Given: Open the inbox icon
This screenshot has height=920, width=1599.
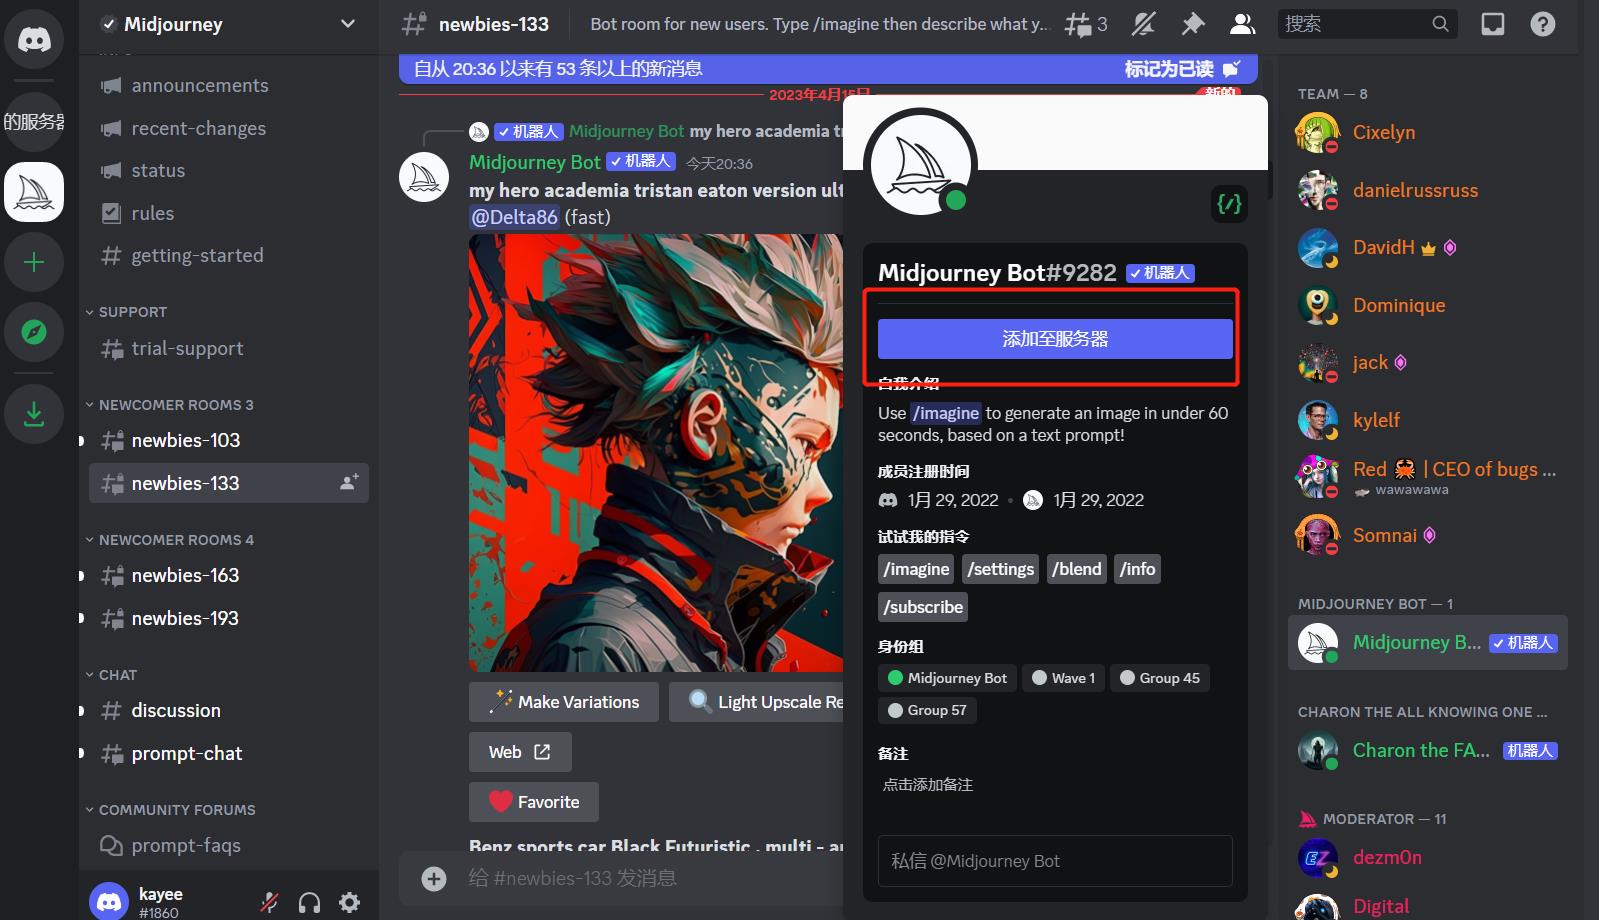Looking at the screenshot, I should [1493, 24].
